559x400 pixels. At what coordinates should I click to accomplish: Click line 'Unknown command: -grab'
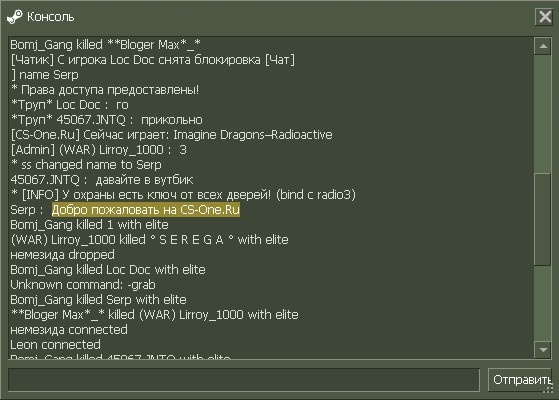tap(83, 284)
